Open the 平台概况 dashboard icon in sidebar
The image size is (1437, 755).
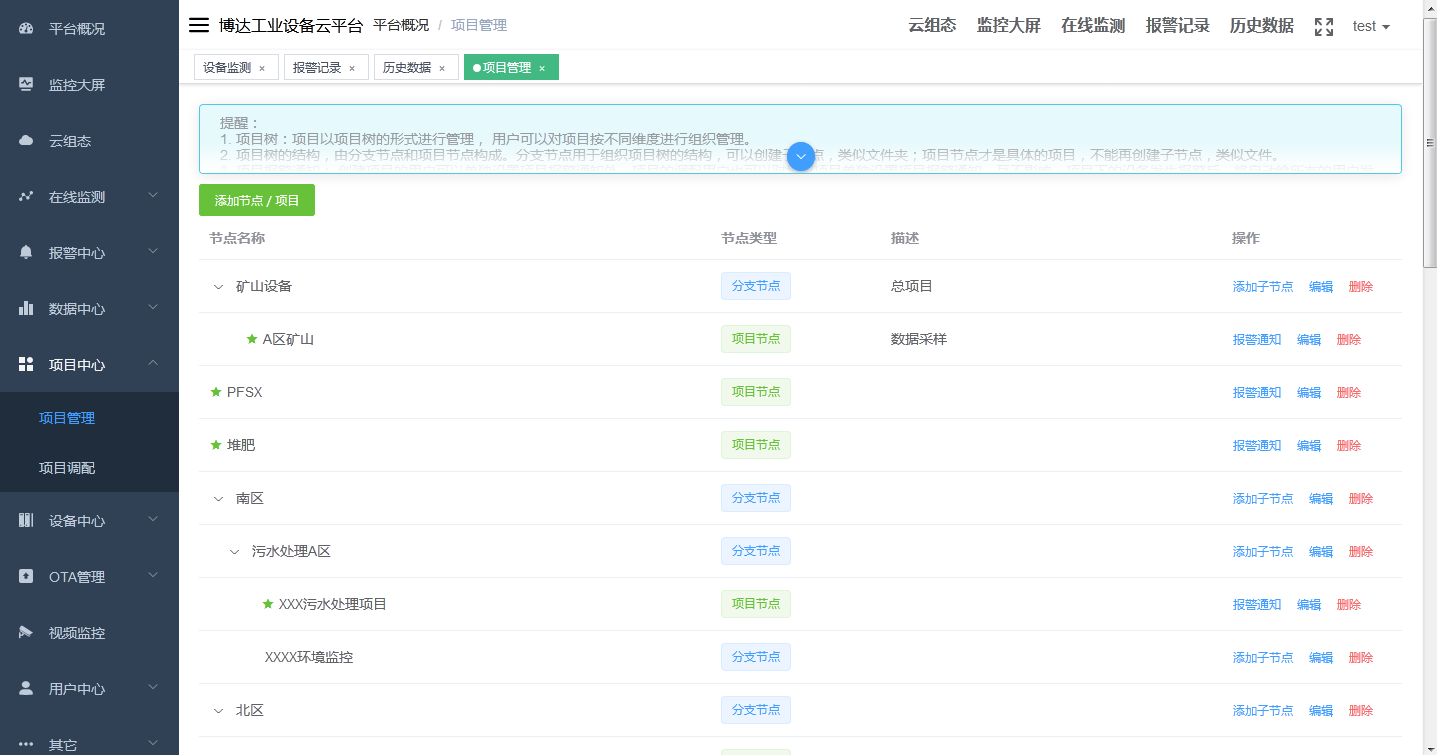tap(25, 28)
